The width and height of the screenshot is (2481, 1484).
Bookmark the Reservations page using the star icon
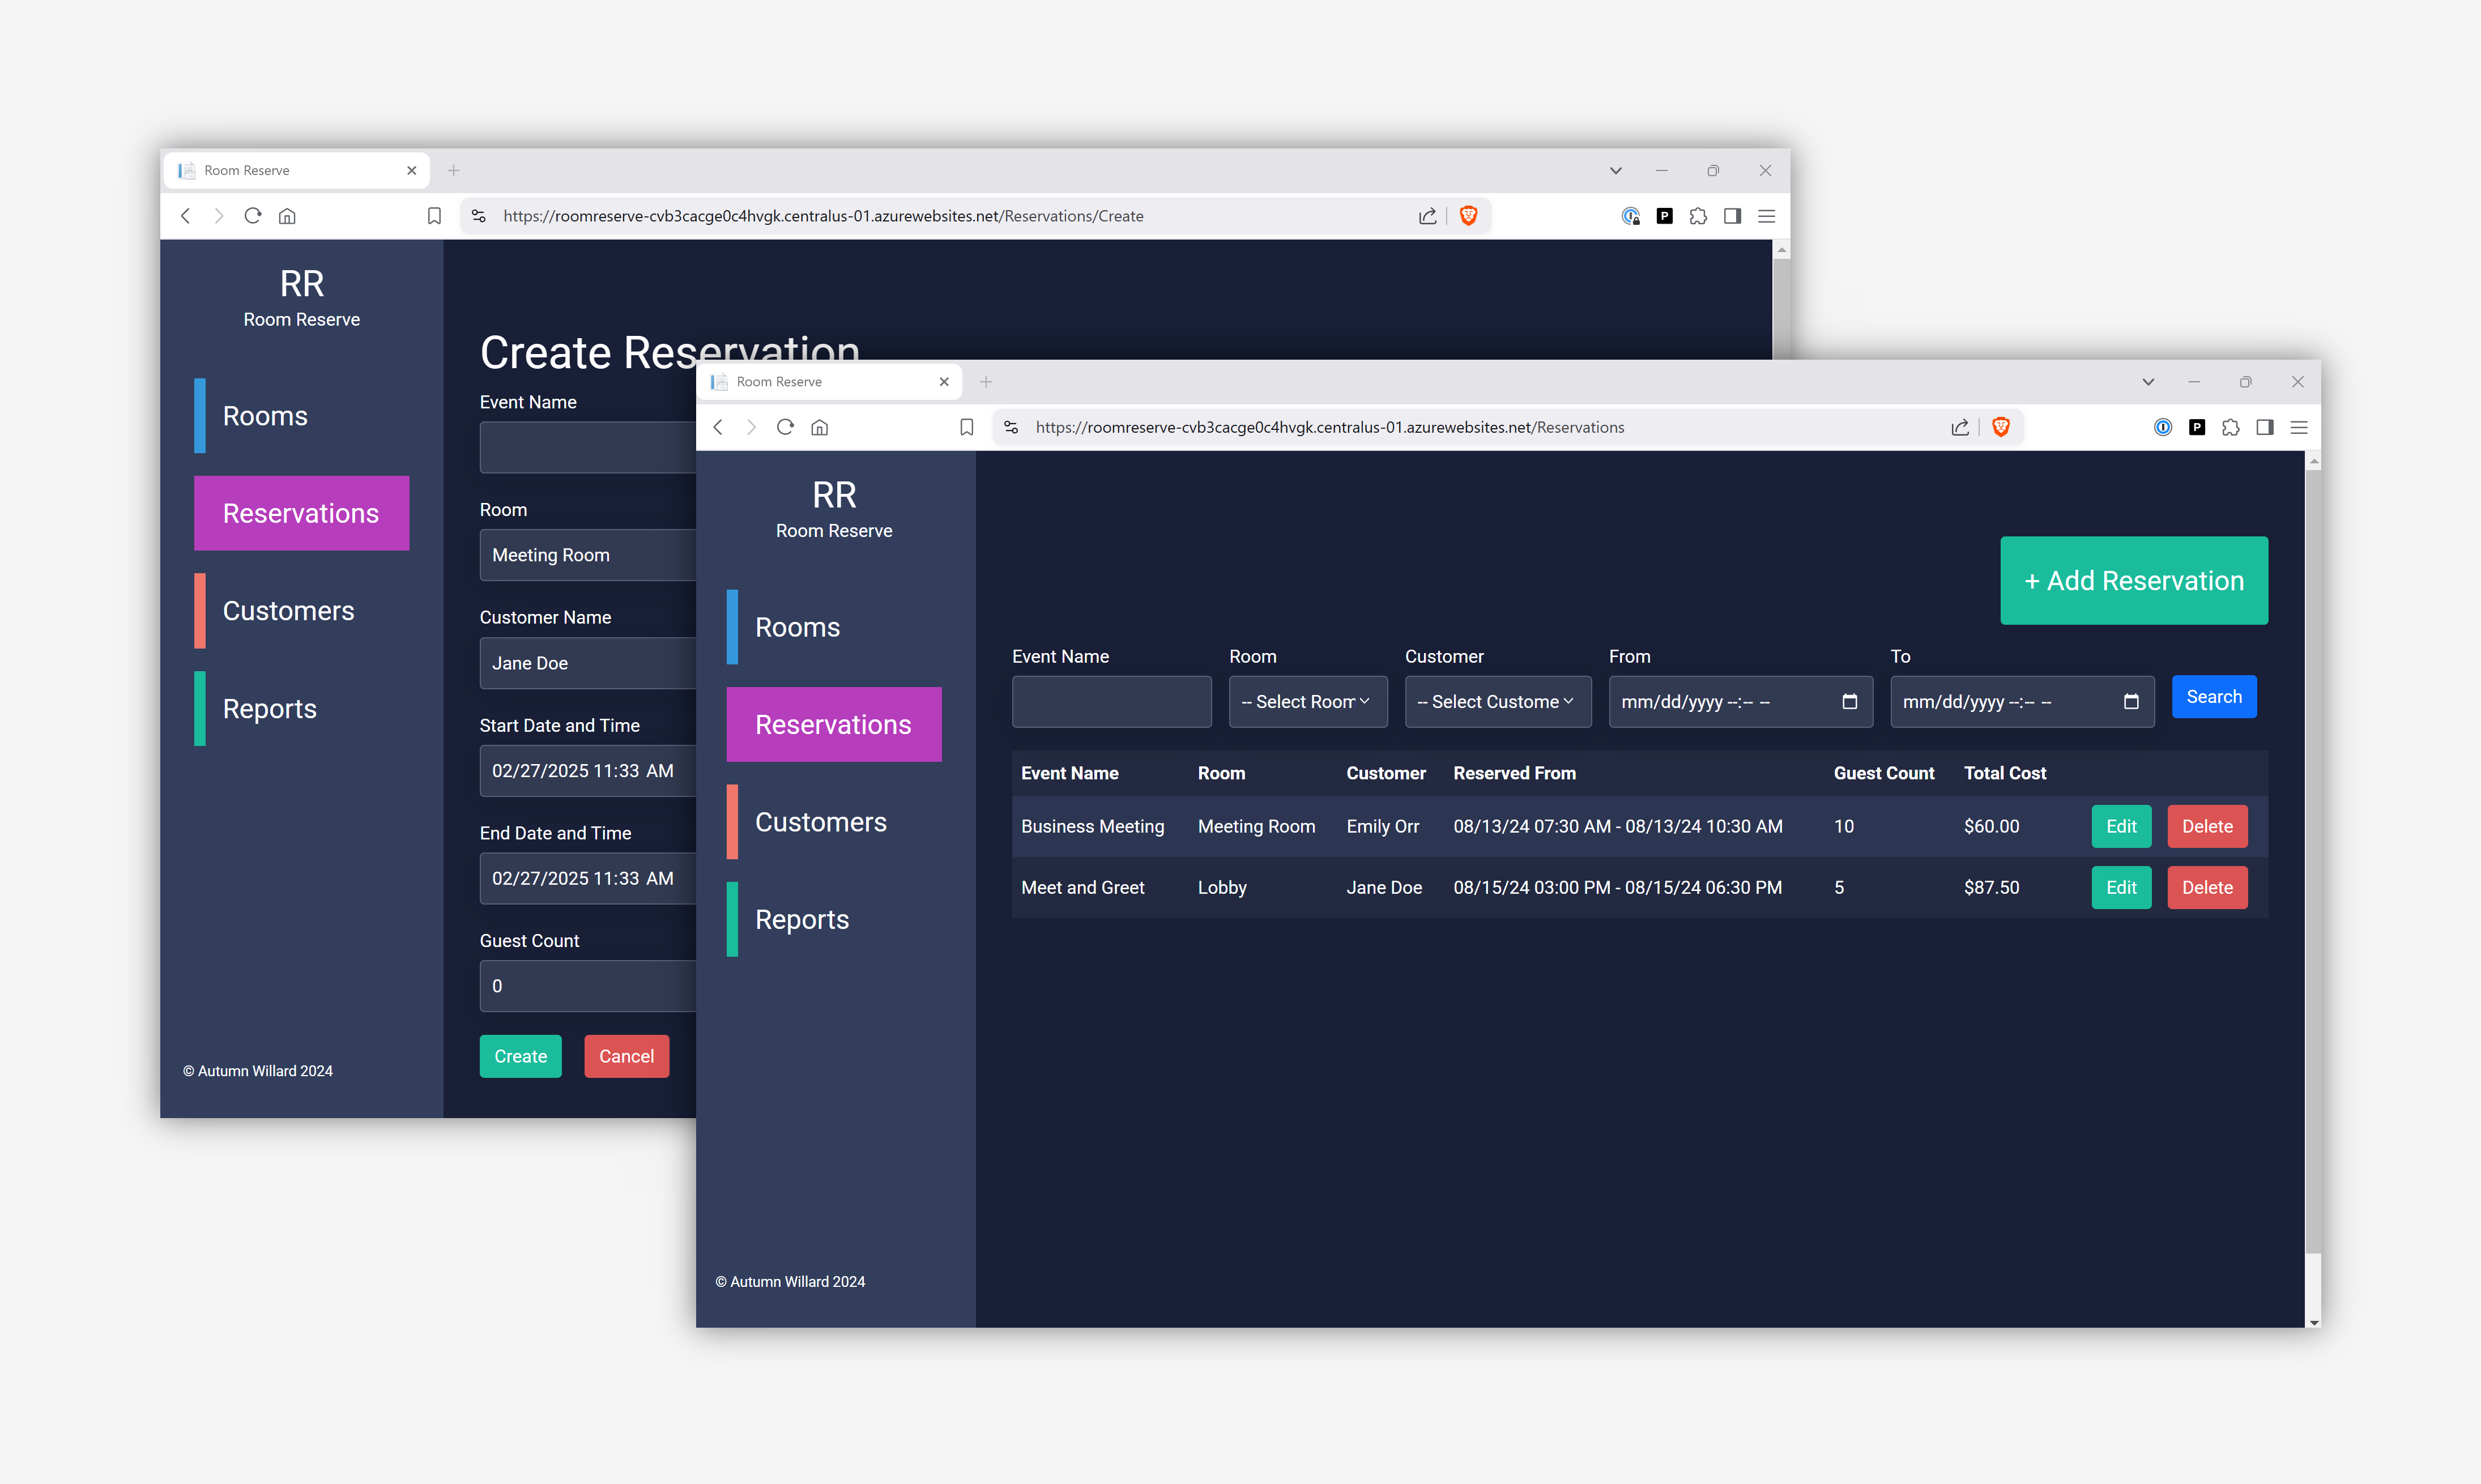click(966, 427)
